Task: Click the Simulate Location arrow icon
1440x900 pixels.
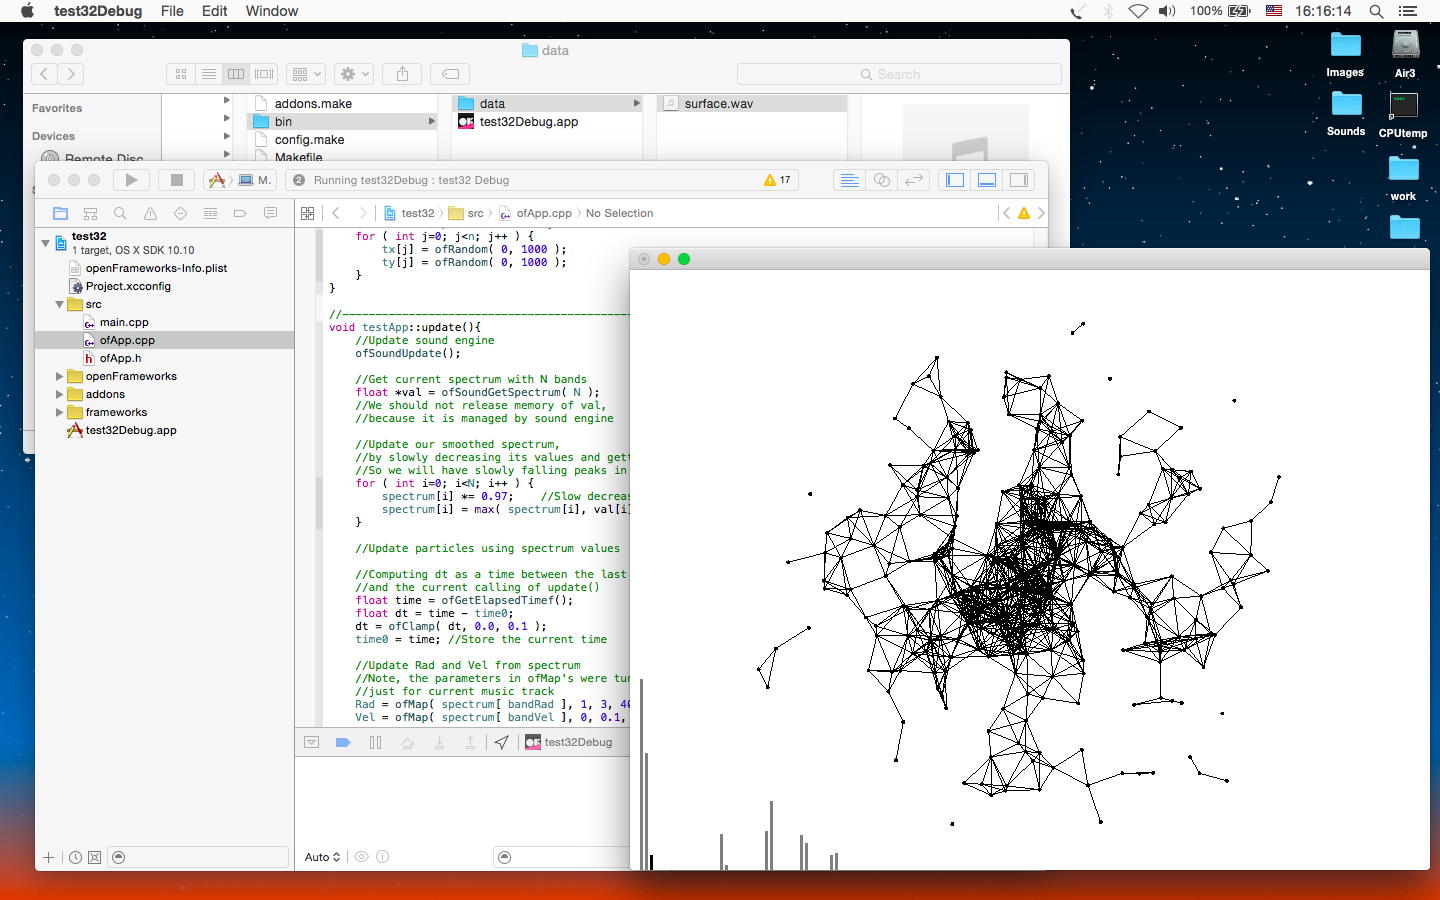Action: (502, 742)
